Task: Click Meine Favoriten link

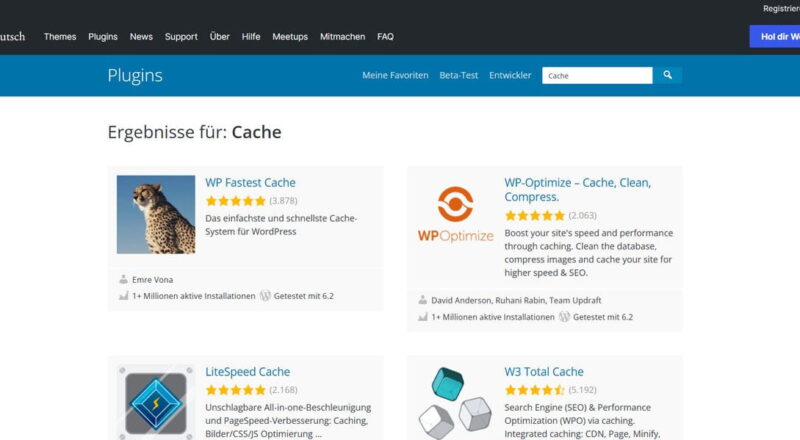Action: click(x=395, y=75)
